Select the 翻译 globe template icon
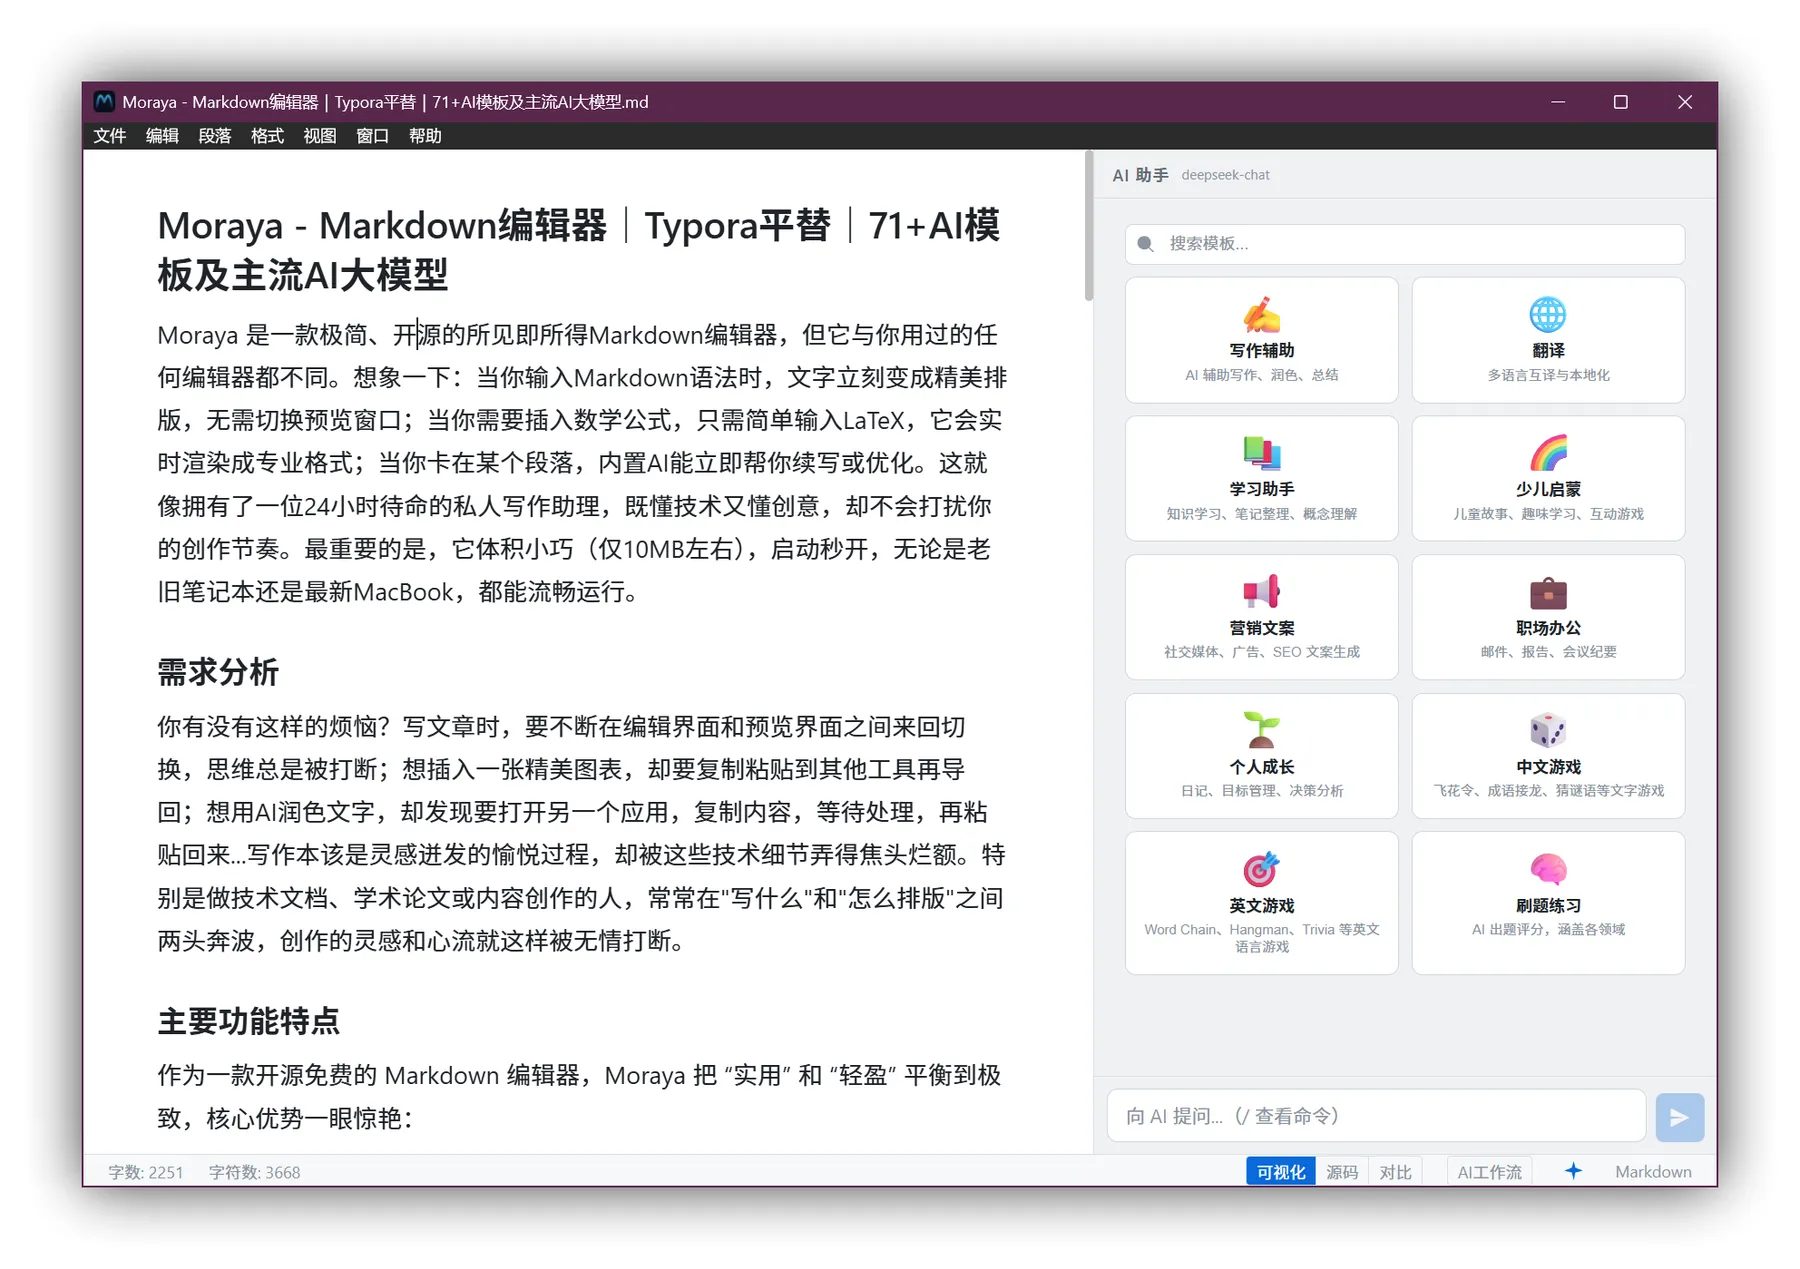Image resolution: width=1800 pixels, height=1269 pixels. (1547, 316)
